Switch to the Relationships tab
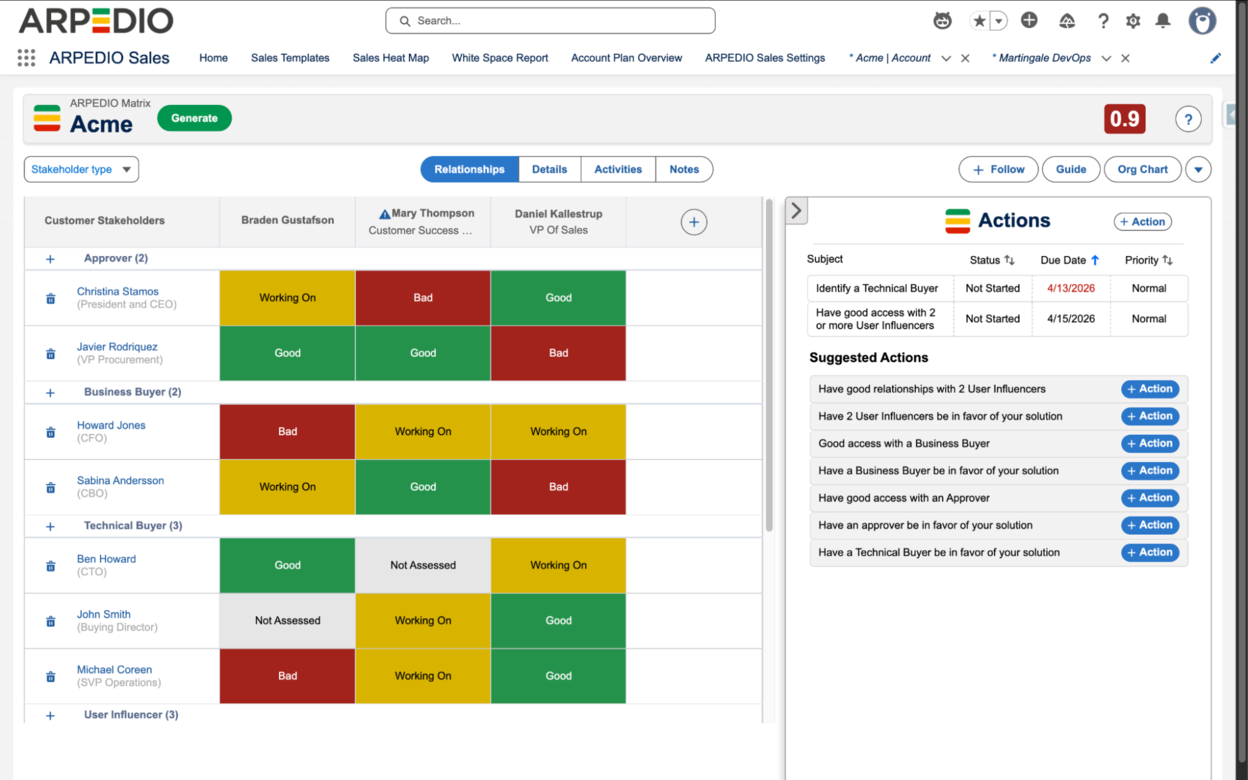1248x780 pixels. tap(469, 170)
